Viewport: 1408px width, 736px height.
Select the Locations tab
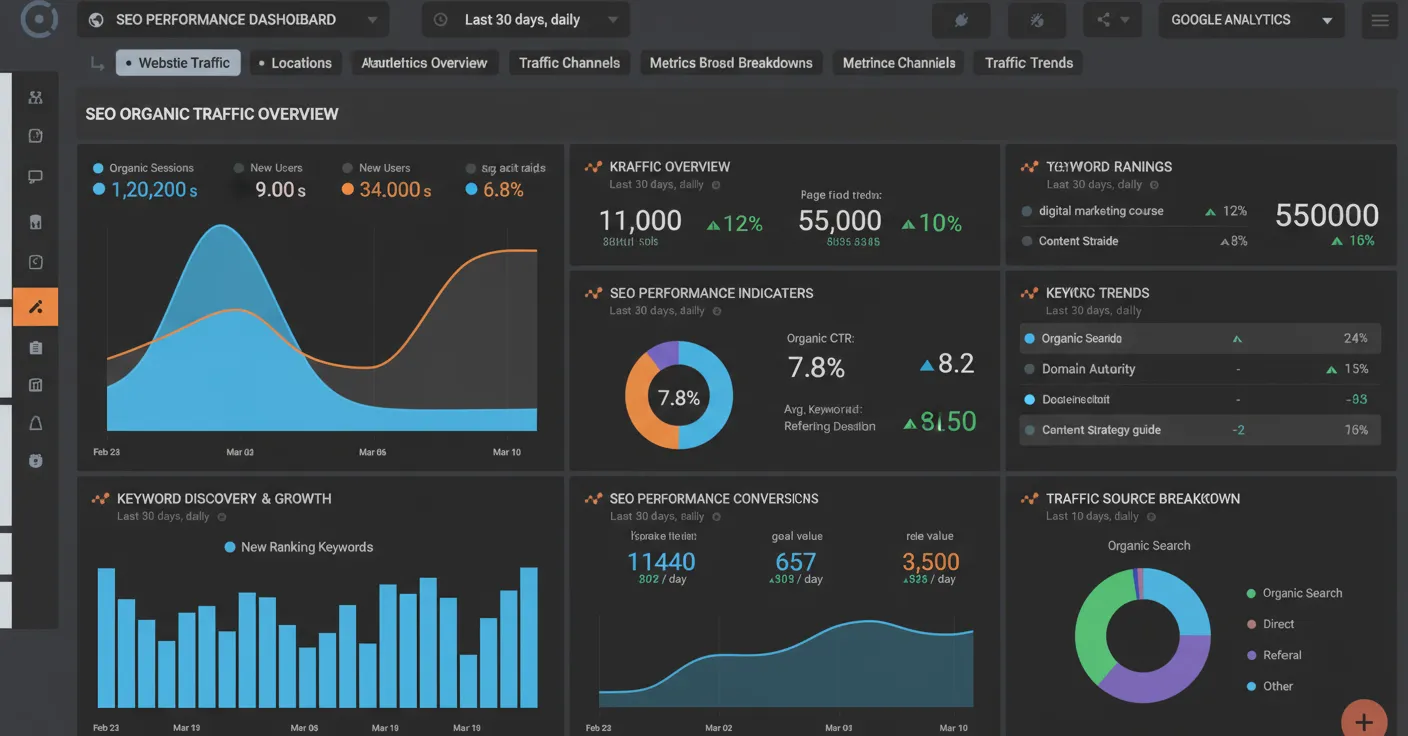[296, 62]
